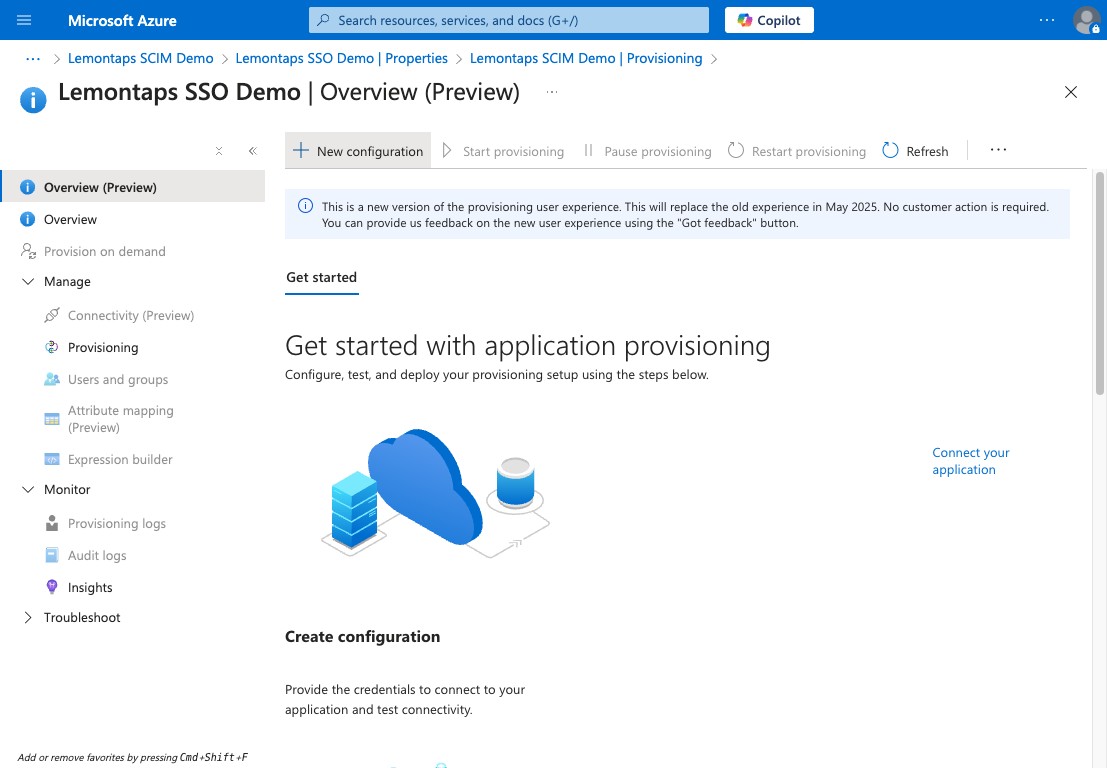Open the Lemontaps SSO Demo | Properties breadcrumb
1107x768 pixels.
[x=342, y=59]
